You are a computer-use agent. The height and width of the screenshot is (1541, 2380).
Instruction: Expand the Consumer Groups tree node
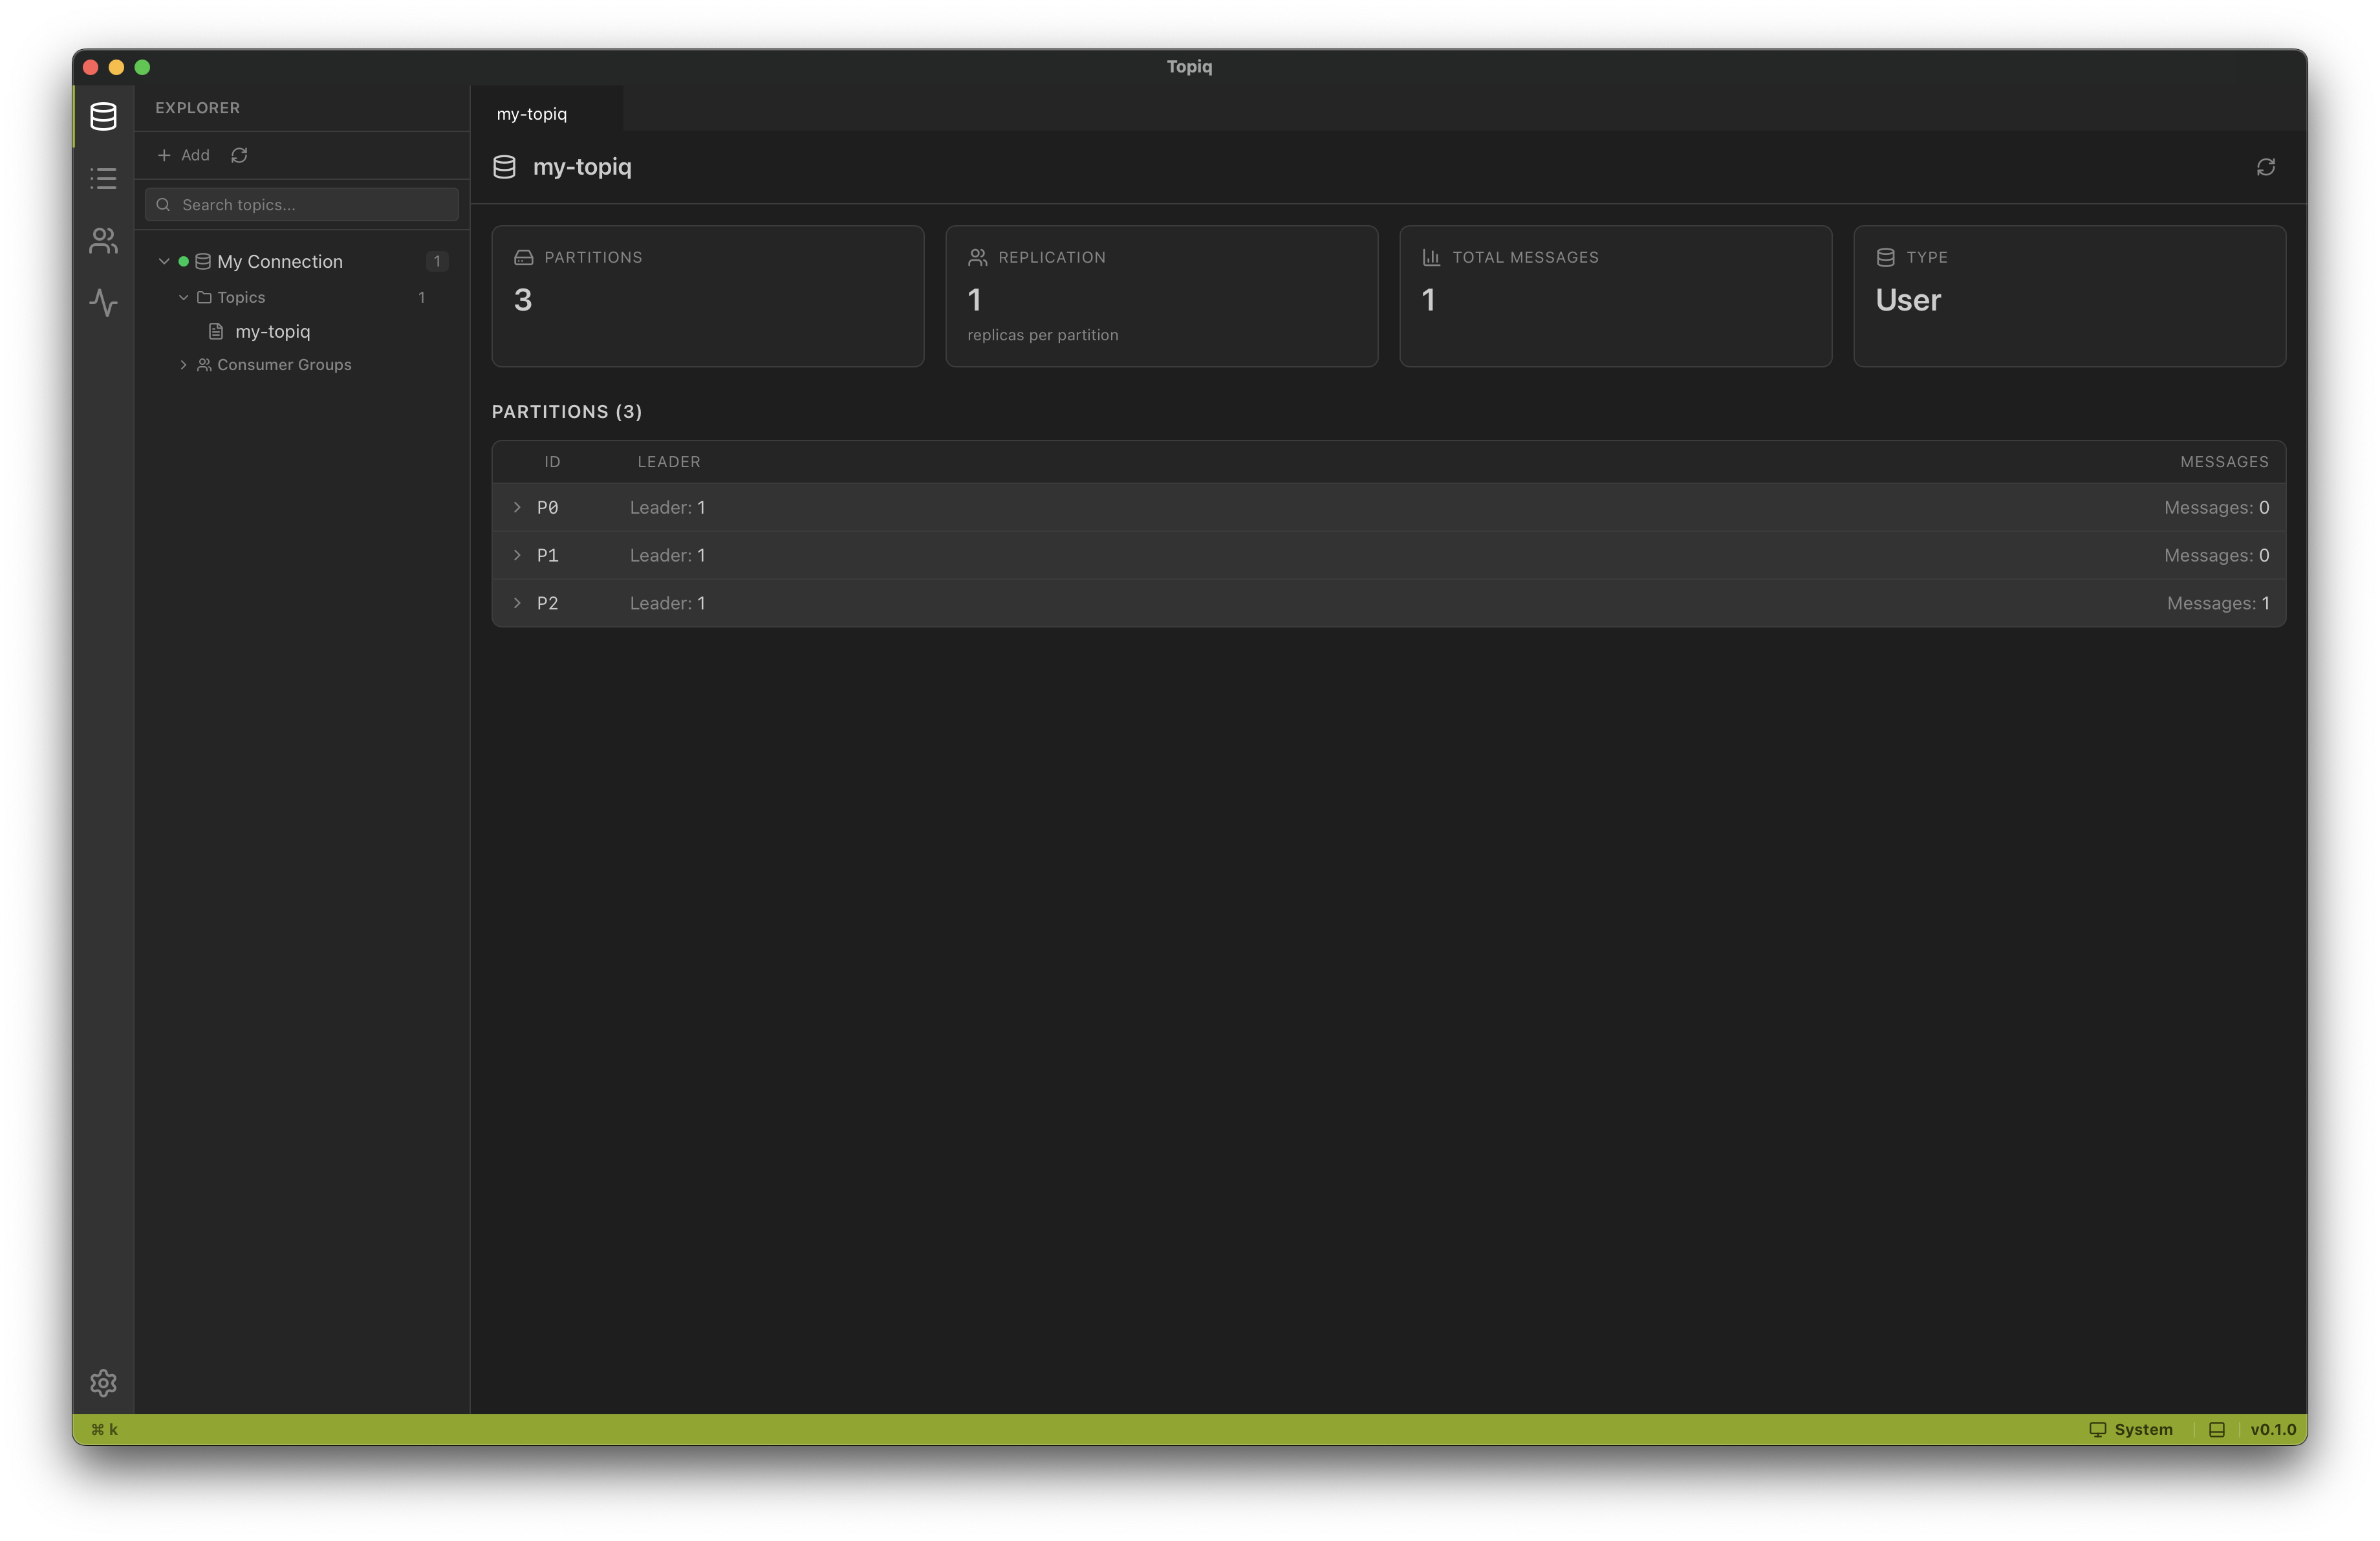click(184, 364)
